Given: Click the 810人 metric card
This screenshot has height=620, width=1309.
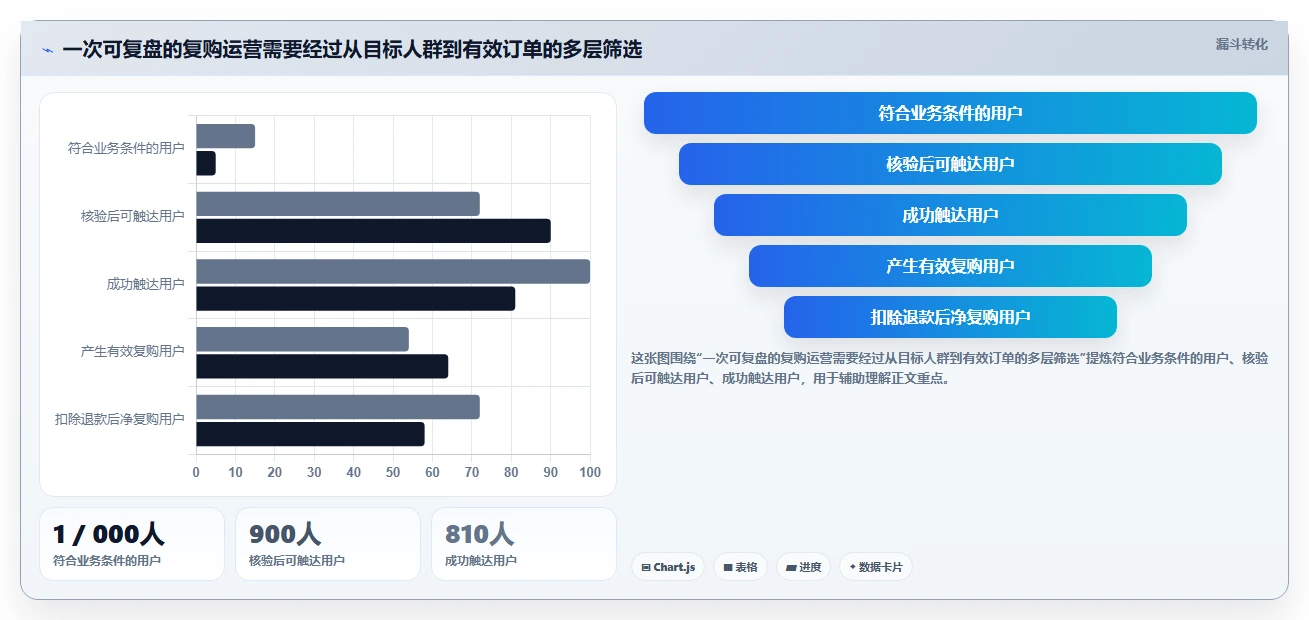Looking at the screenshot, I should 524,544.
